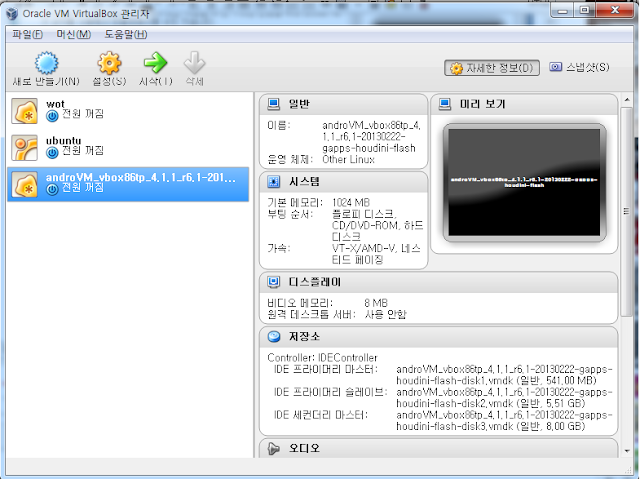This screenshot has width=640, height=479.
Task: Click power-off status icon under ubuntu
Action: coord(52,153)
